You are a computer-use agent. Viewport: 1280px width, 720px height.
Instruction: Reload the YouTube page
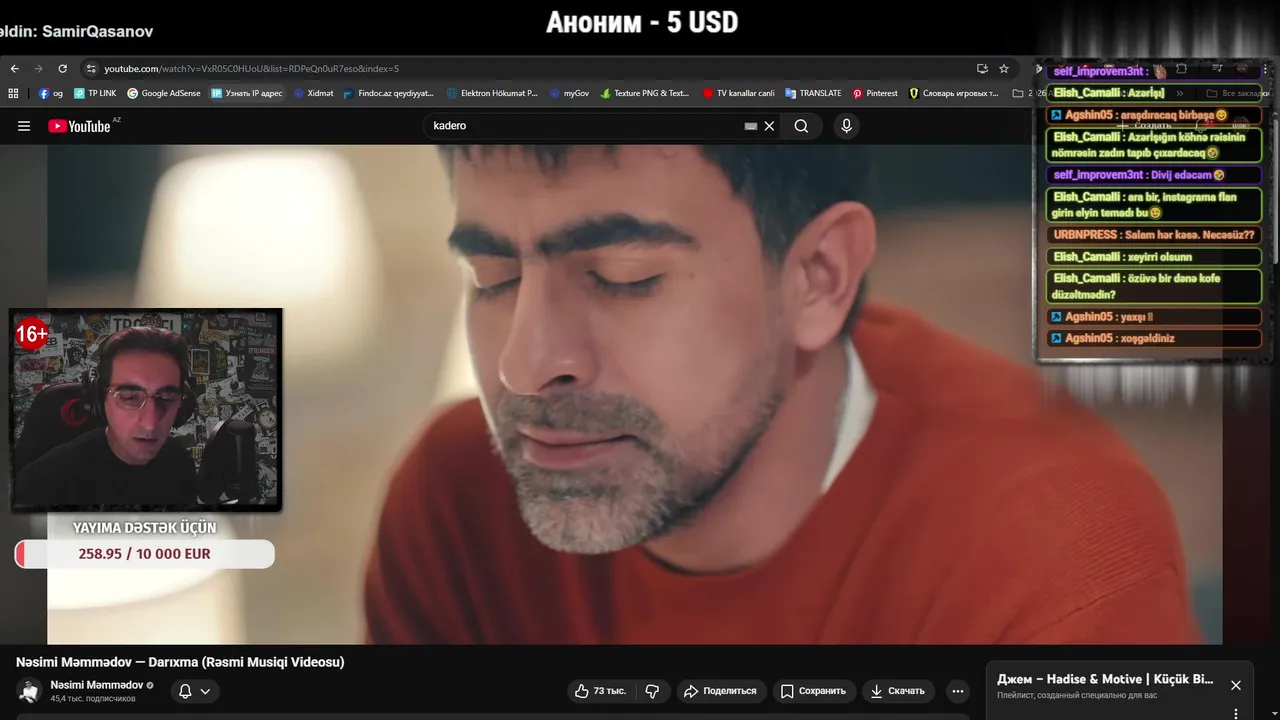pos(63,69)
